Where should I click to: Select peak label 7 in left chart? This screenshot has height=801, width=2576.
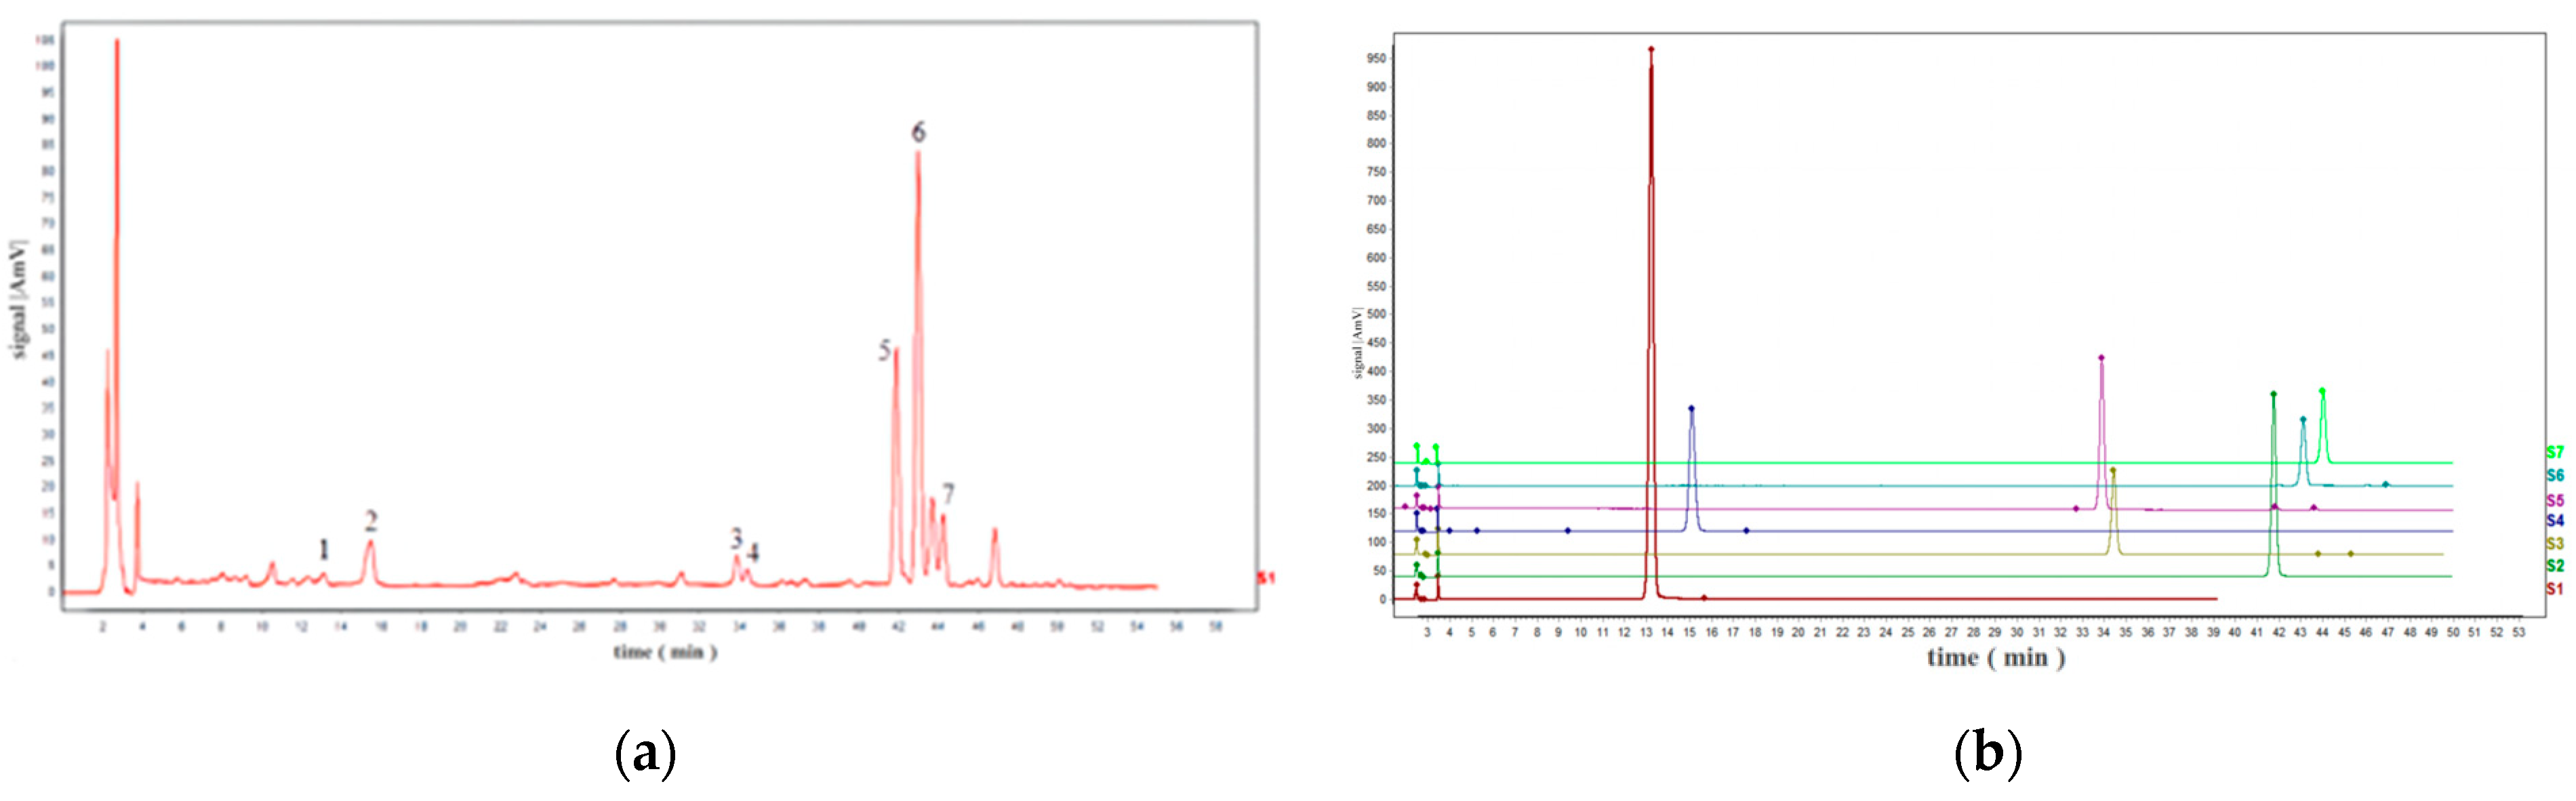948,493
